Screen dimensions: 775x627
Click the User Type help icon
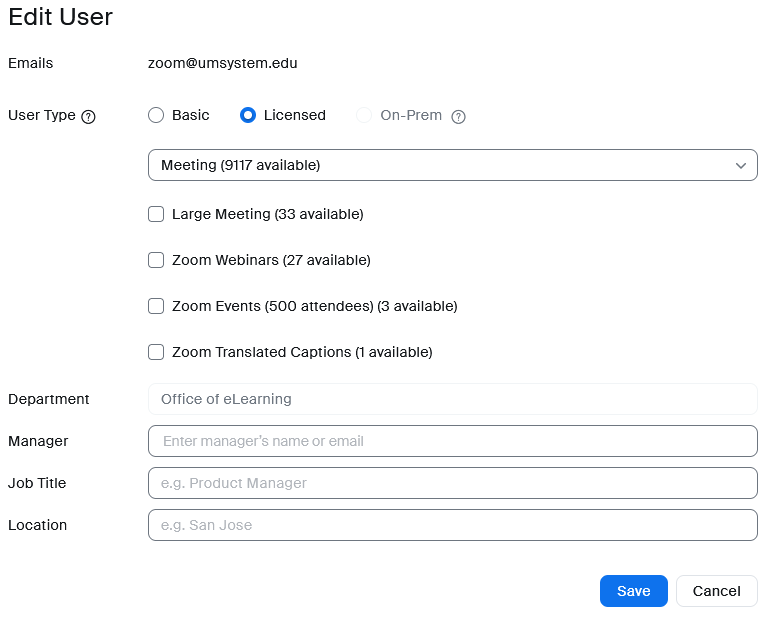coord(88,117)
